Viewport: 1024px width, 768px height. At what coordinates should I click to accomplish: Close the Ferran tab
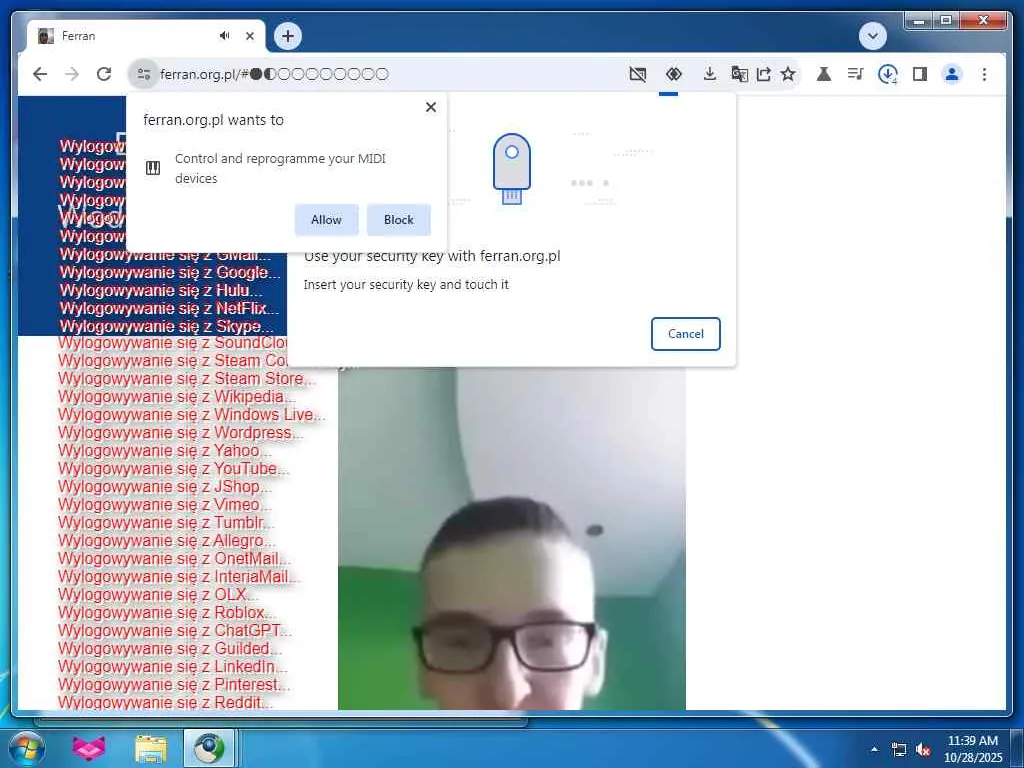(x=250, y=36)
